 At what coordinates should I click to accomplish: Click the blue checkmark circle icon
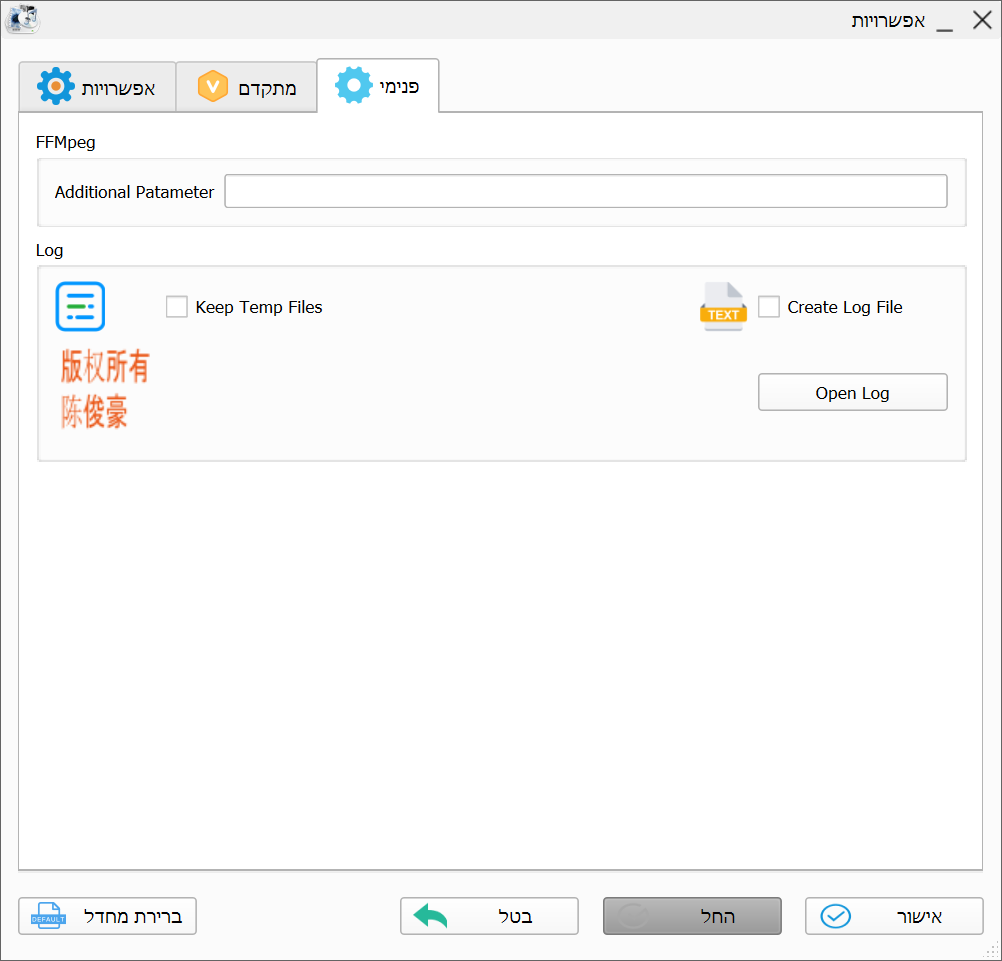pyautogui.click(x=835, y=916)
